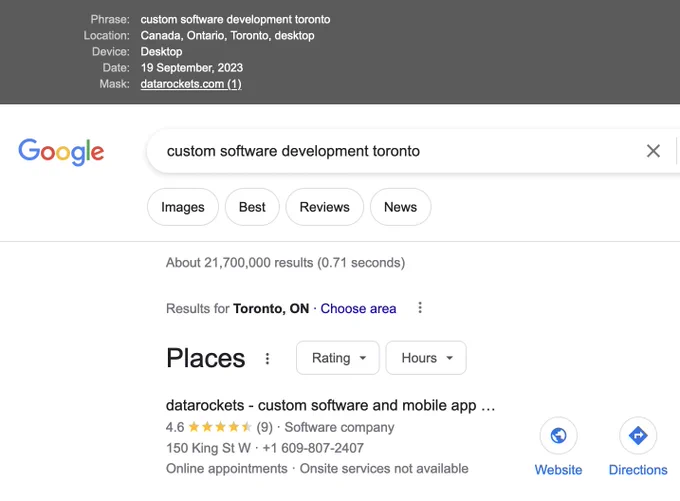This screenshot has width=680, height=501.
Task: Open the datarockets.com (1) mask link
Action: 191,84
